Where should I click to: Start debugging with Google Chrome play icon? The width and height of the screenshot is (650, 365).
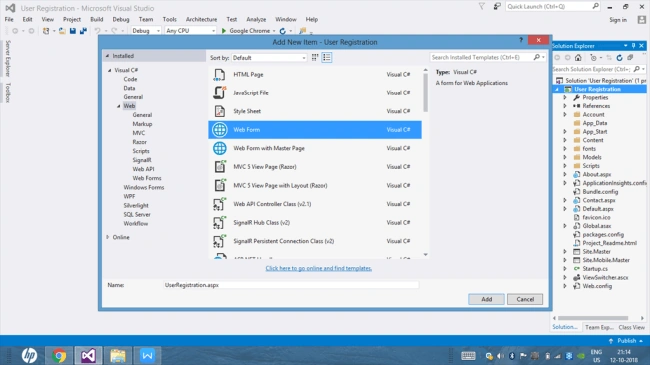click(224, 31)
